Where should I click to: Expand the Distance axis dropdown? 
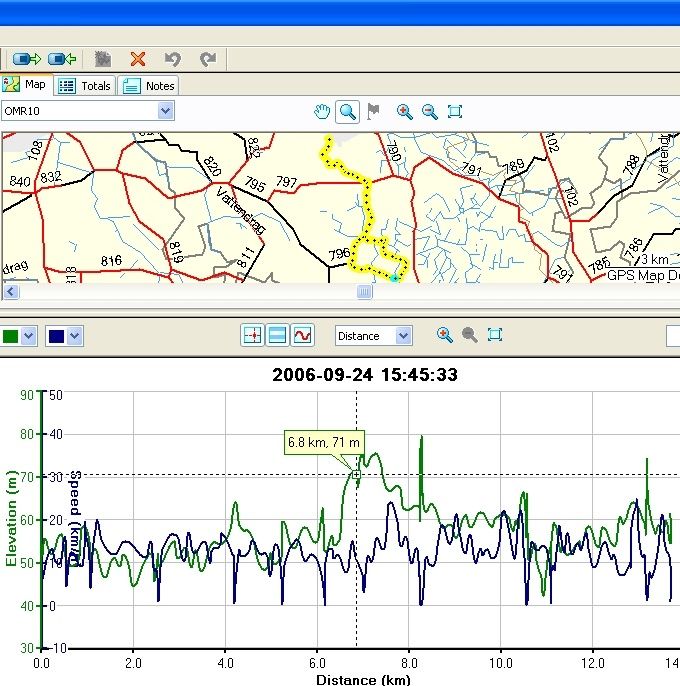click(403, 336)
